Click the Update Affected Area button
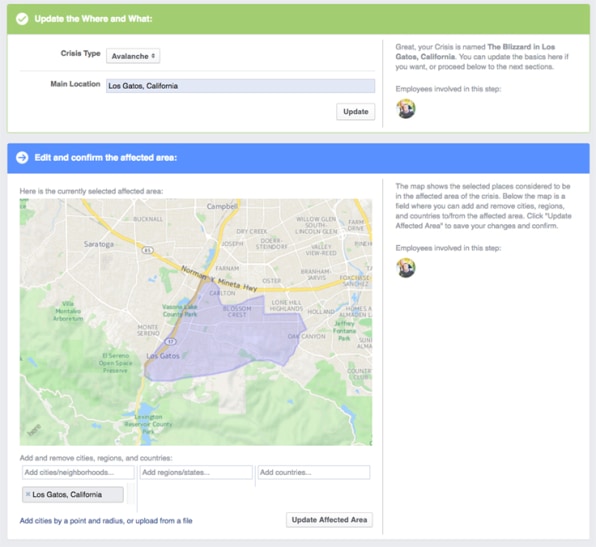The height and width of the screenshot is (547, 596). coord(329,520)
